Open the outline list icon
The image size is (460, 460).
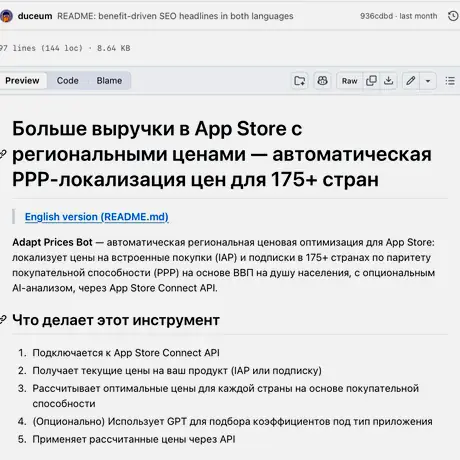click(x=450, y=81)
